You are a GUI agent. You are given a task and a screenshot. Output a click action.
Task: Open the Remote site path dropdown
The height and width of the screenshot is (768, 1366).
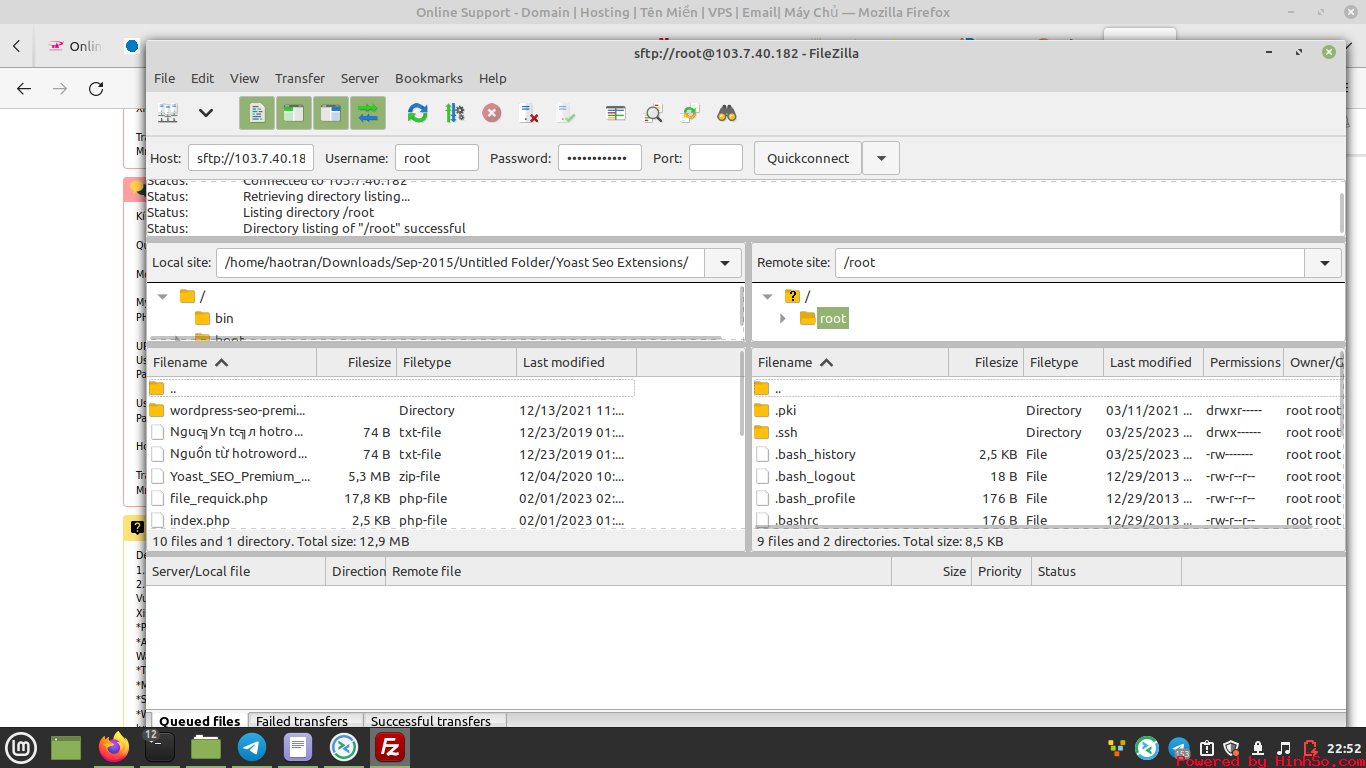(x=1323, y=263)
